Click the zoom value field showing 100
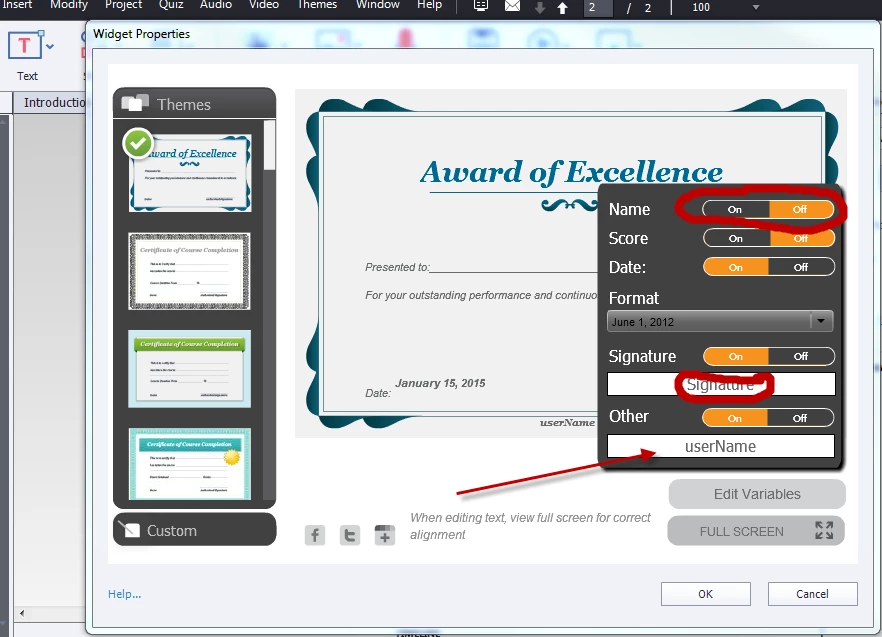 click(x=700, y=8)
